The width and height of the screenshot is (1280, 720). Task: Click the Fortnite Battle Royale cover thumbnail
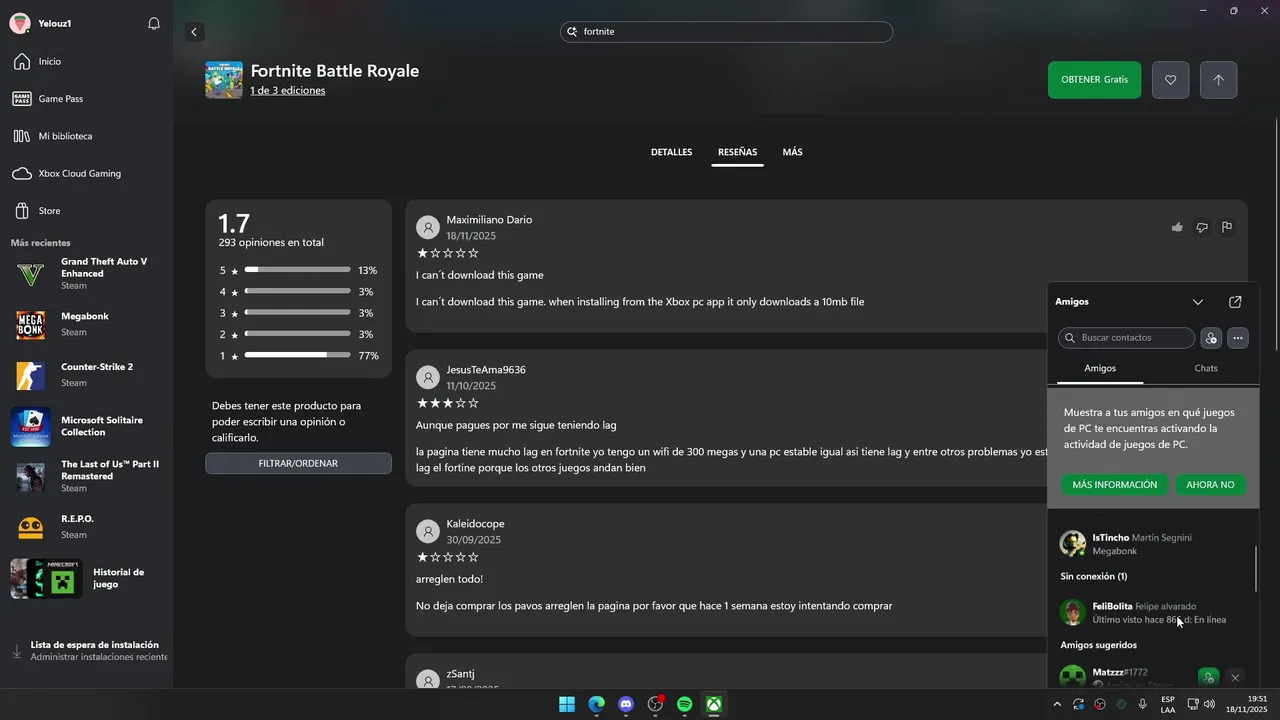tap(223, 80)
